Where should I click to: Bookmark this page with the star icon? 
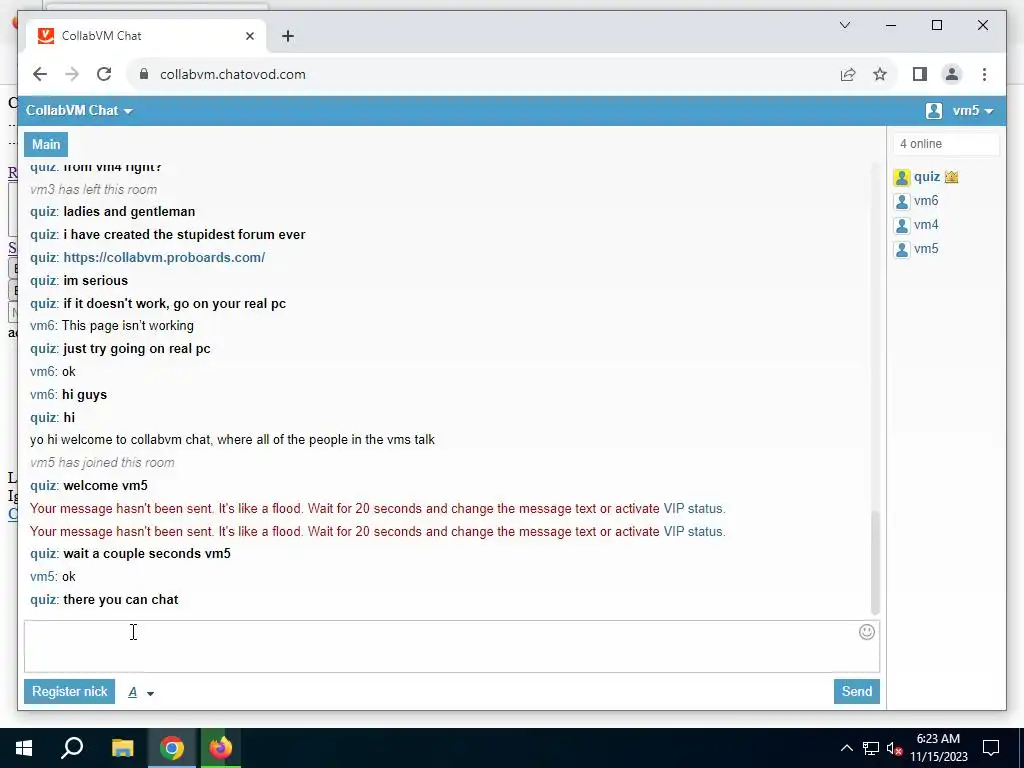pyautogui.click(x=880, y=74)
